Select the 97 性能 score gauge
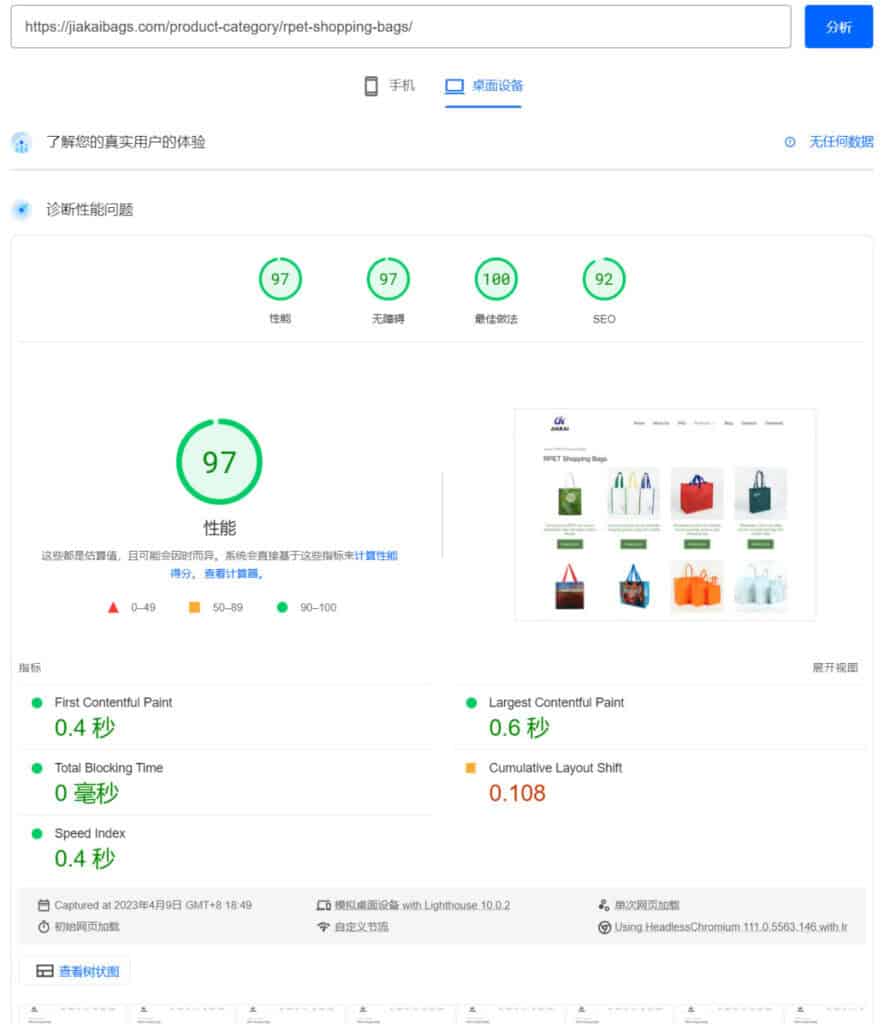This screenshot has height=1024, width=884. 280,280
